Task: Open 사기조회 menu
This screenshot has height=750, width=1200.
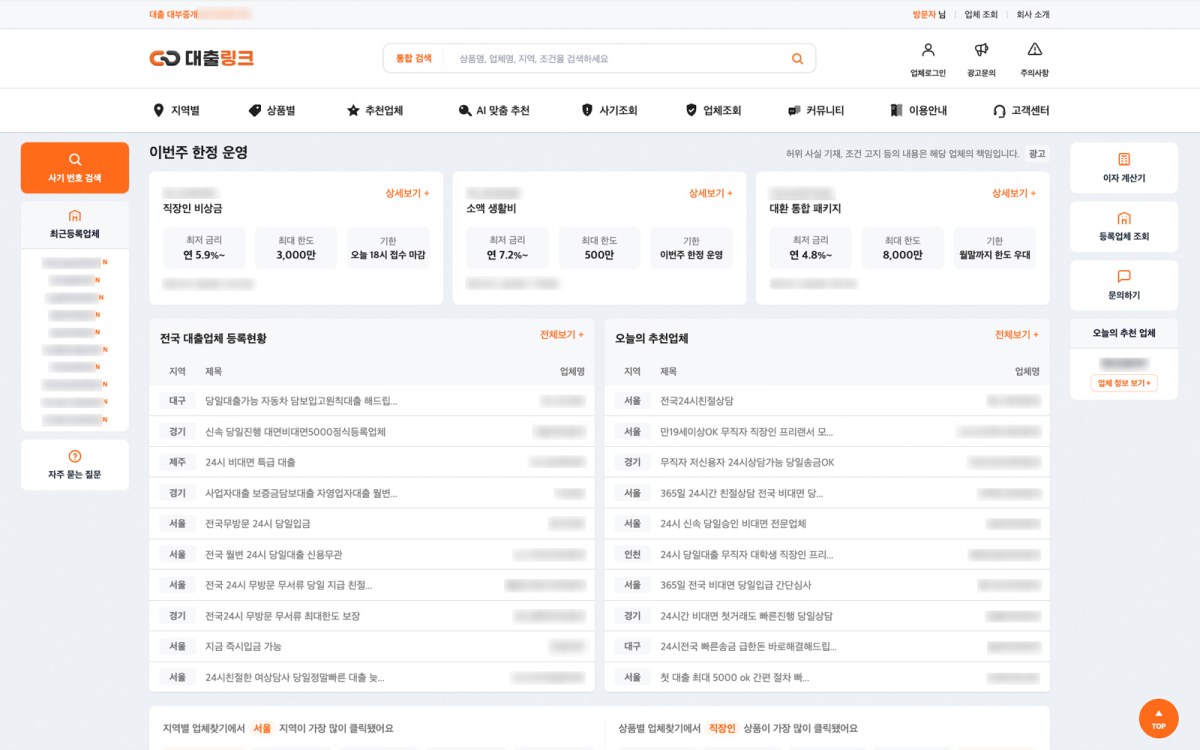Action: 609,110
